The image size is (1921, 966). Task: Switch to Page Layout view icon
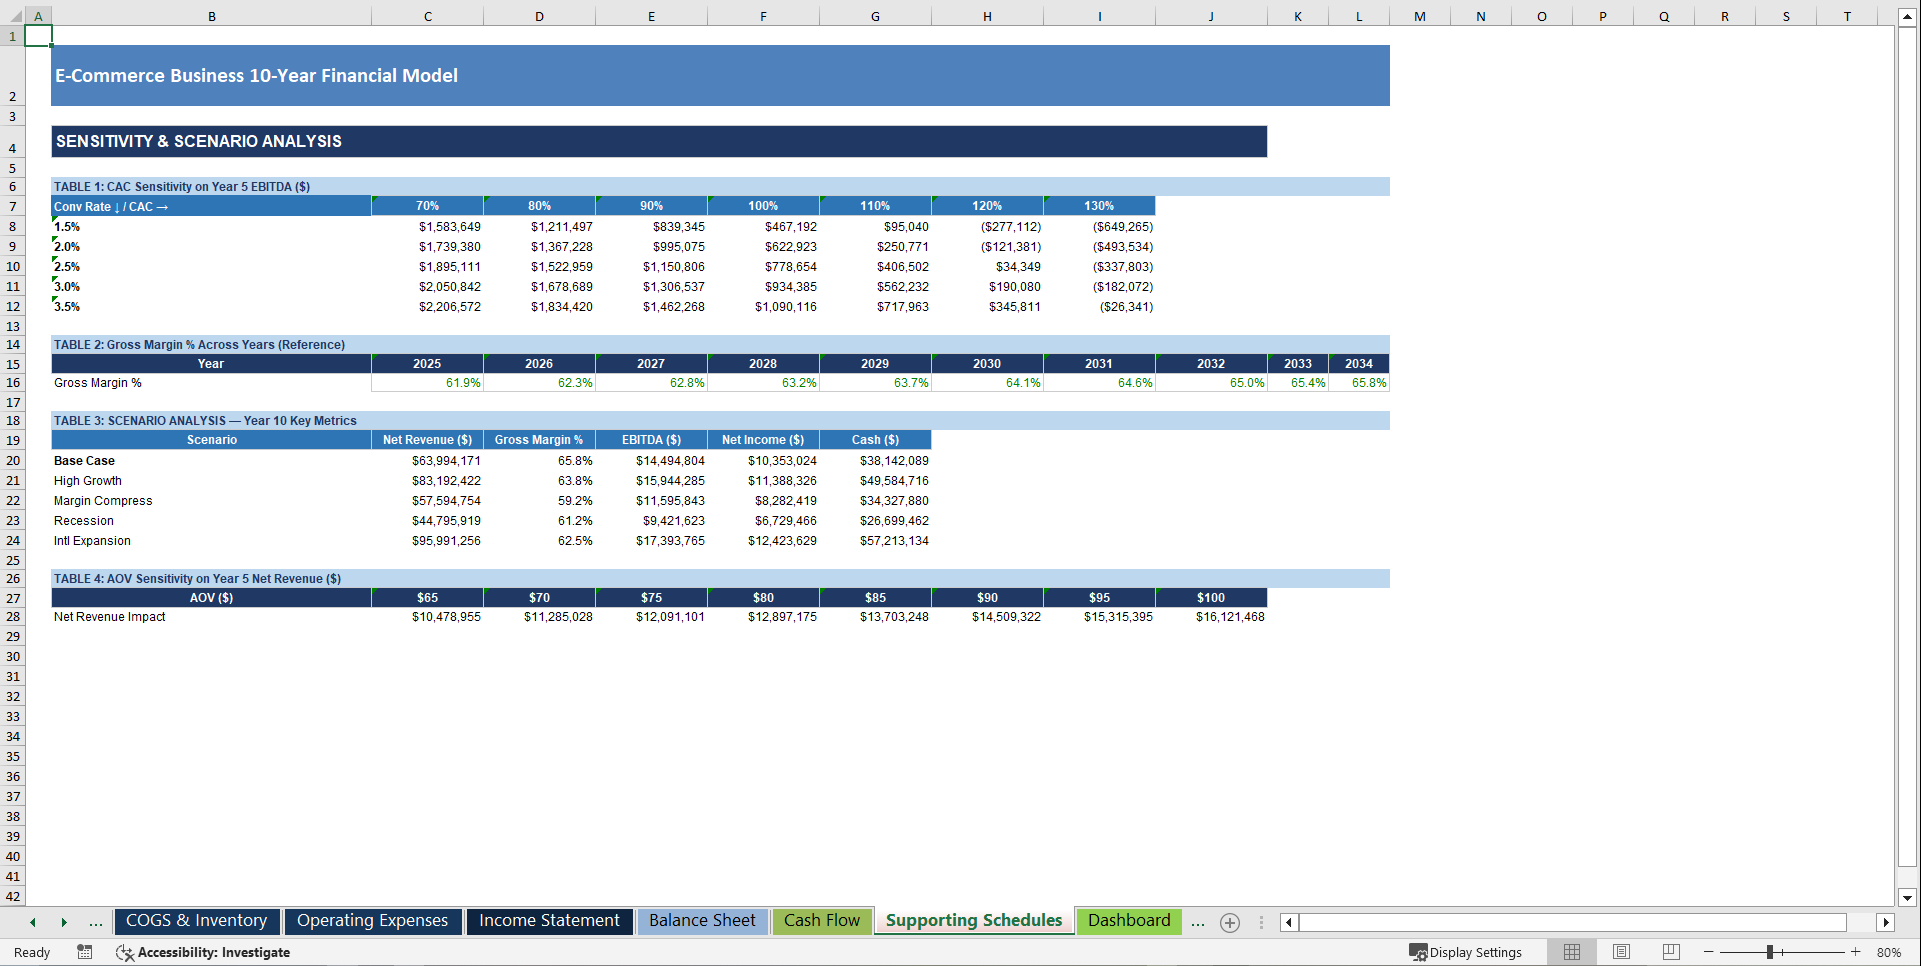coord(1621,952)
